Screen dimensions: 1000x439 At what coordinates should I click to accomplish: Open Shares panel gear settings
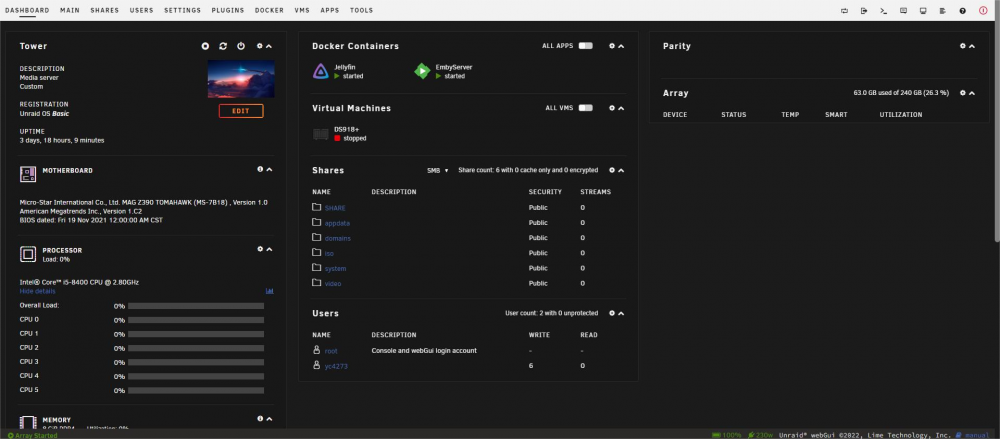click(612, 170)
